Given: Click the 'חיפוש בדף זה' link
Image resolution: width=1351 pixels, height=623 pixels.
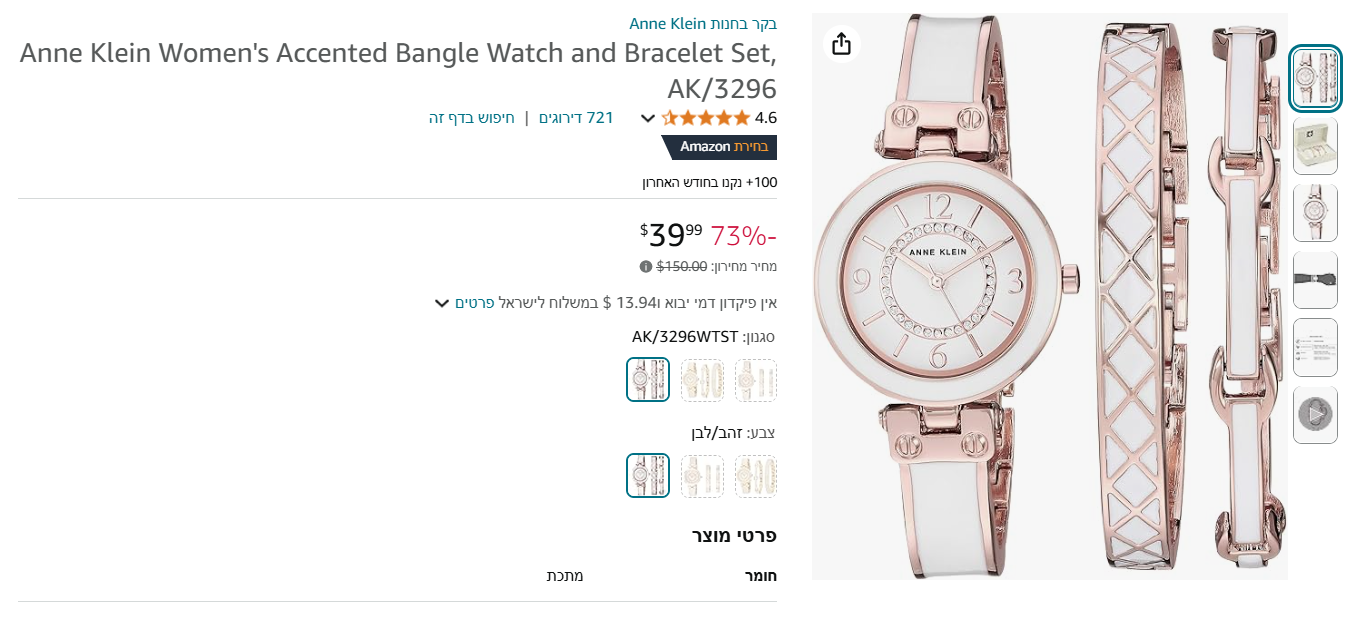Looking at the screenshot, I should [x=472, y=118].
